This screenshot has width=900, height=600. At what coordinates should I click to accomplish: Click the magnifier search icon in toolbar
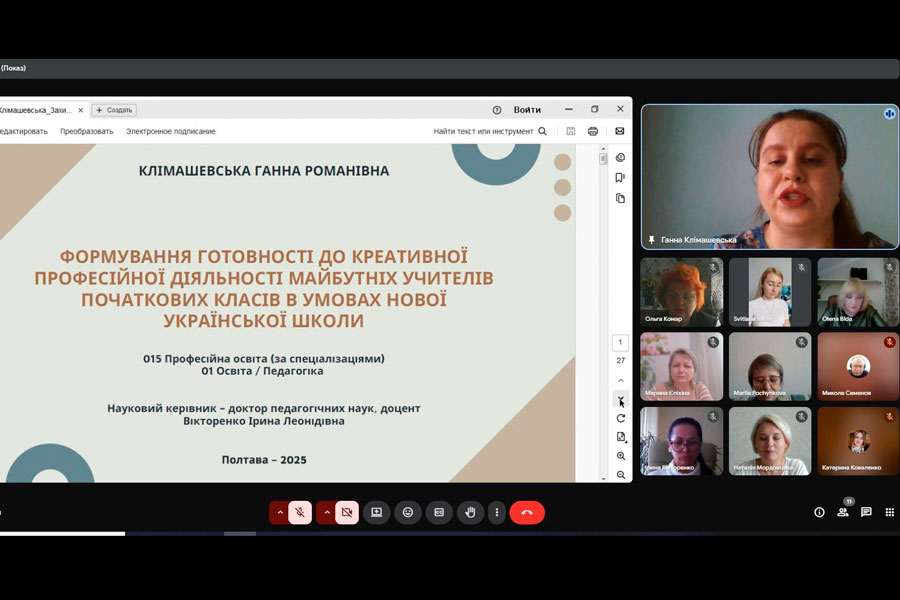click(542, 131)
